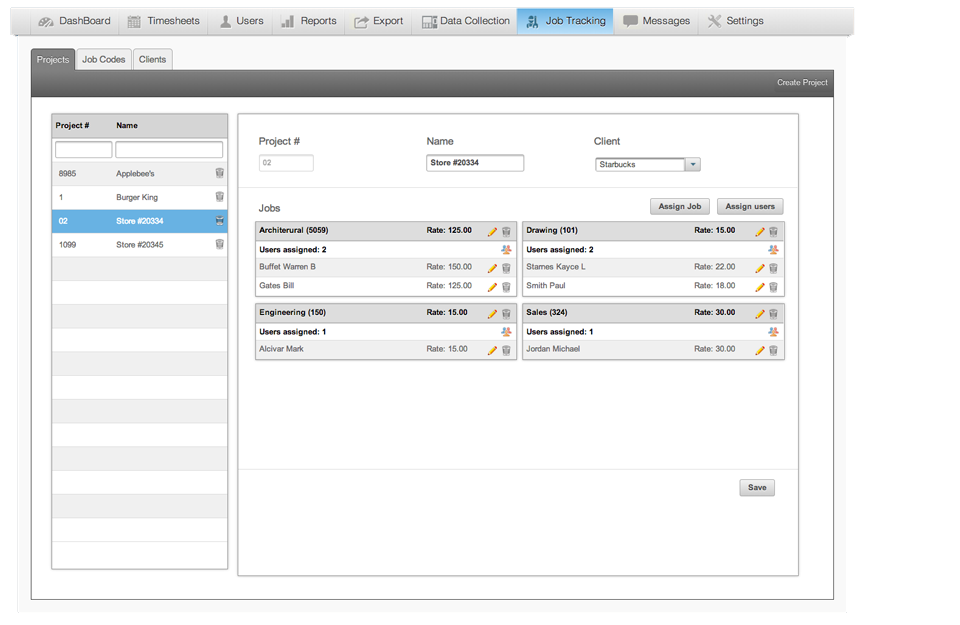Viewport: 960px width, 625px height.
Task: Delete the Applebee's project via trash icon
Action: 220,173
